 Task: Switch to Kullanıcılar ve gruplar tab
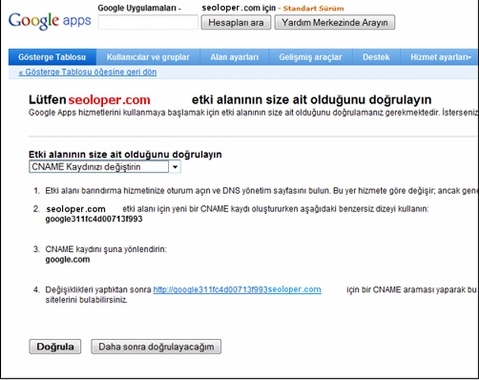(148, 57)
